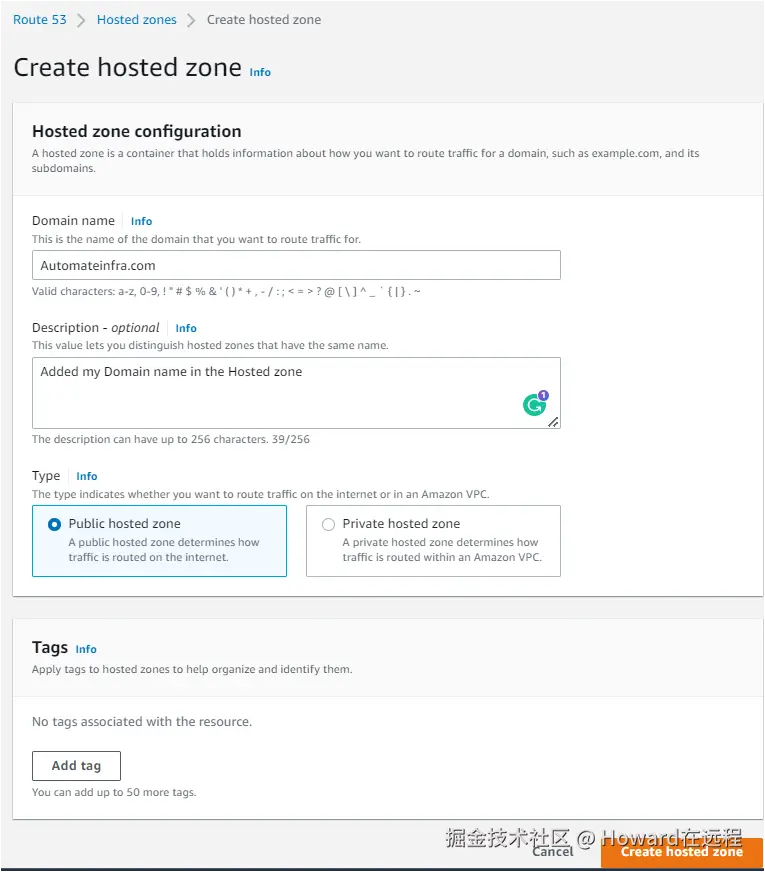Viewport: 765px width, 872px height.
Task: Select the Public hosted zone radio button
Action: pyautogui.click(x=54, y=524)
